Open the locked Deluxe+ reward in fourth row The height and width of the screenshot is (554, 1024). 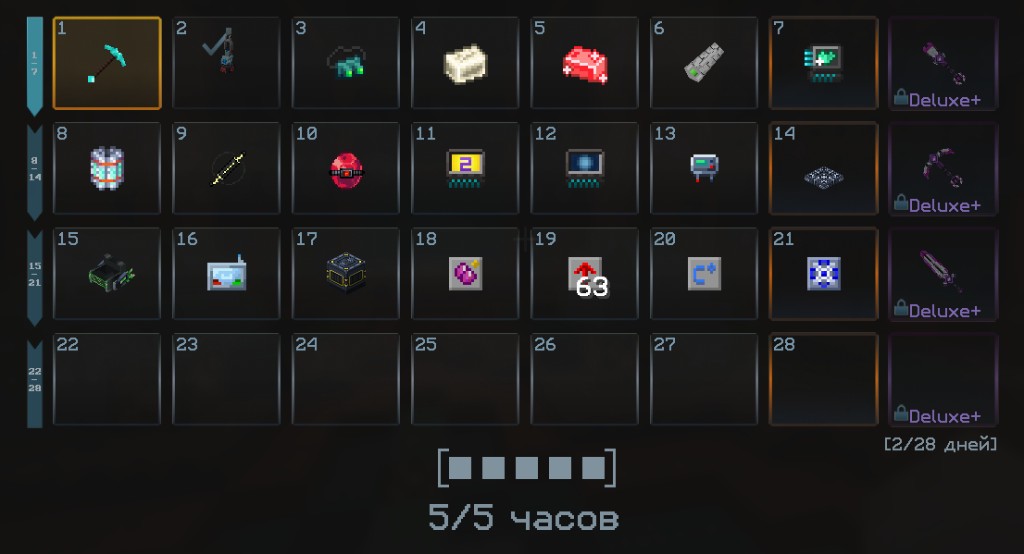[943, 379]
